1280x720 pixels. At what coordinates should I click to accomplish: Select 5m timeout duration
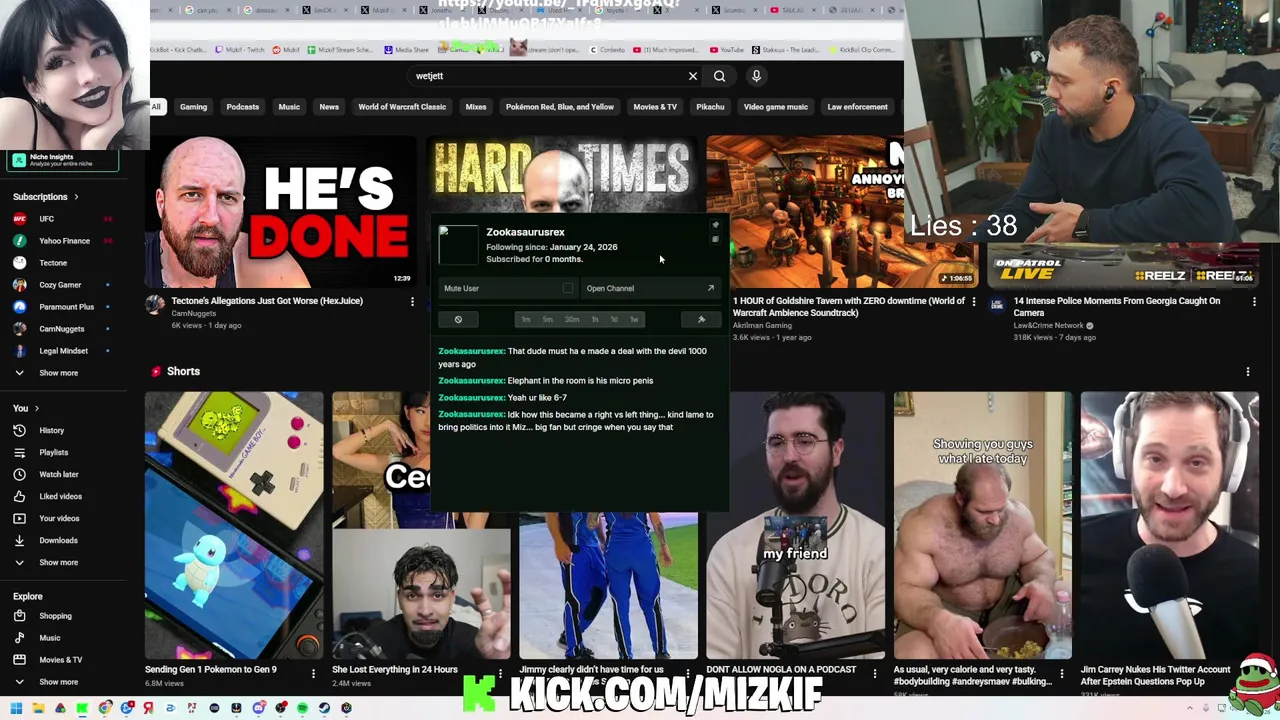pos(547,320)
